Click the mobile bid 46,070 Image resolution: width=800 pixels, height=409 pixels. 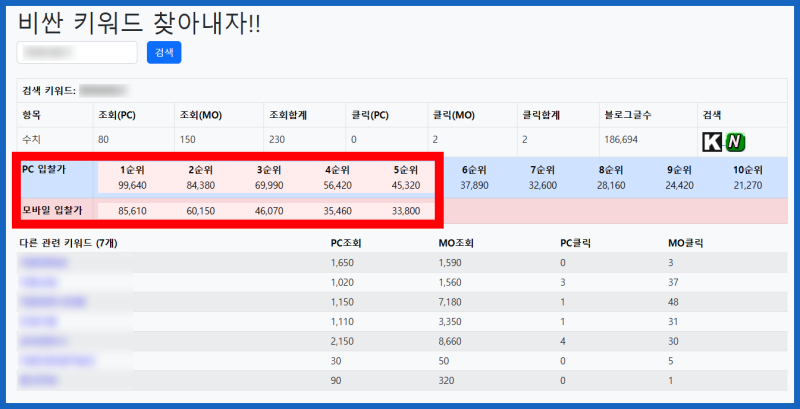click(x=269, y=210)
